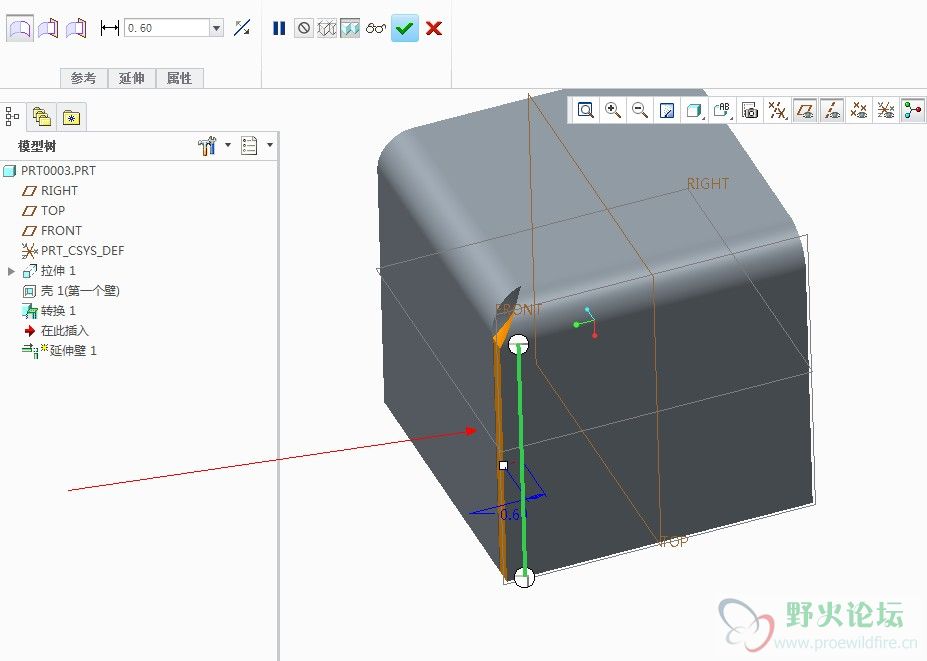
Task: Accept the feature with the green check
Action: 405,28
